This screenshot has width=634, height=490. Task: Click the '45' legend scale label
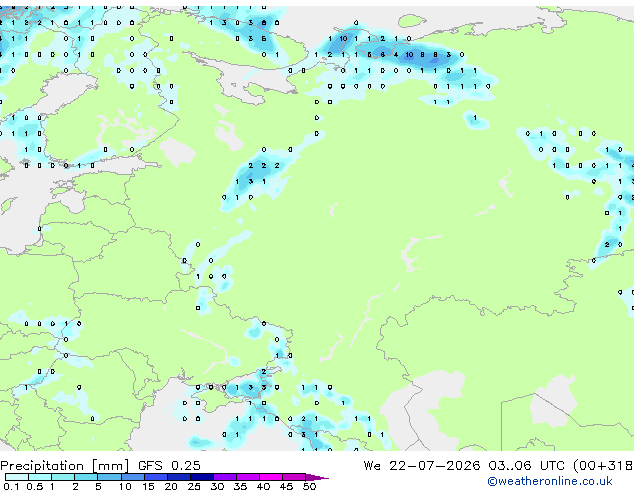(286, 486)
